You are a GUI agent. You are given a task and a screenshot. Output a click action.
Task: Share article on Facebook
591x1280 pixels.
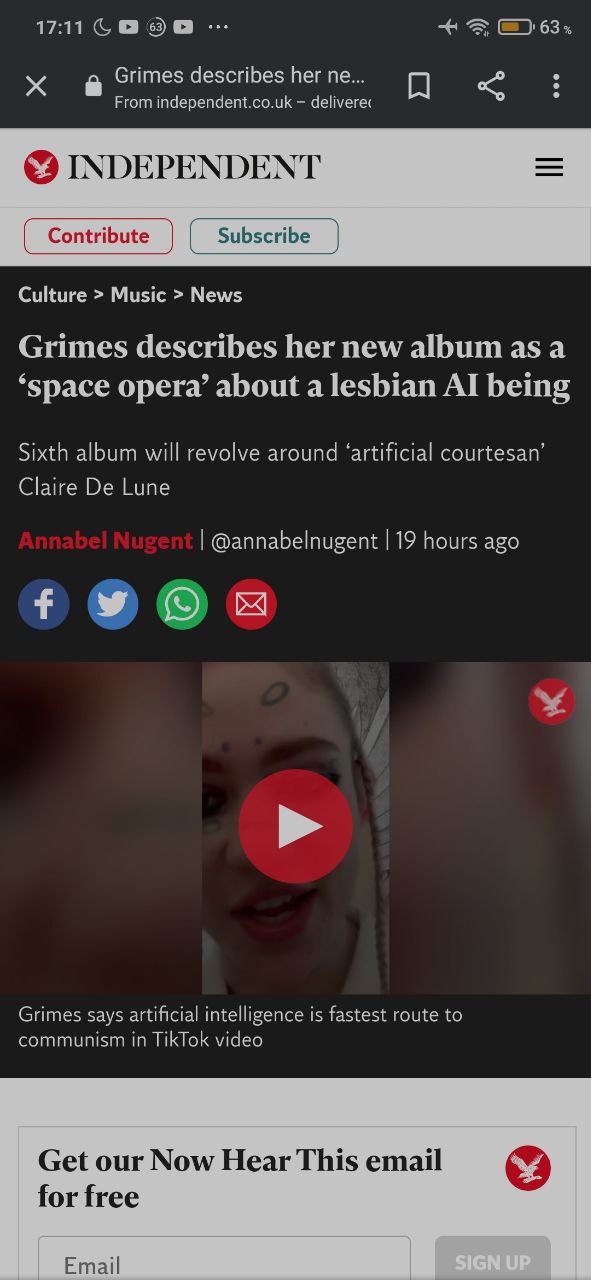[44, 604]
